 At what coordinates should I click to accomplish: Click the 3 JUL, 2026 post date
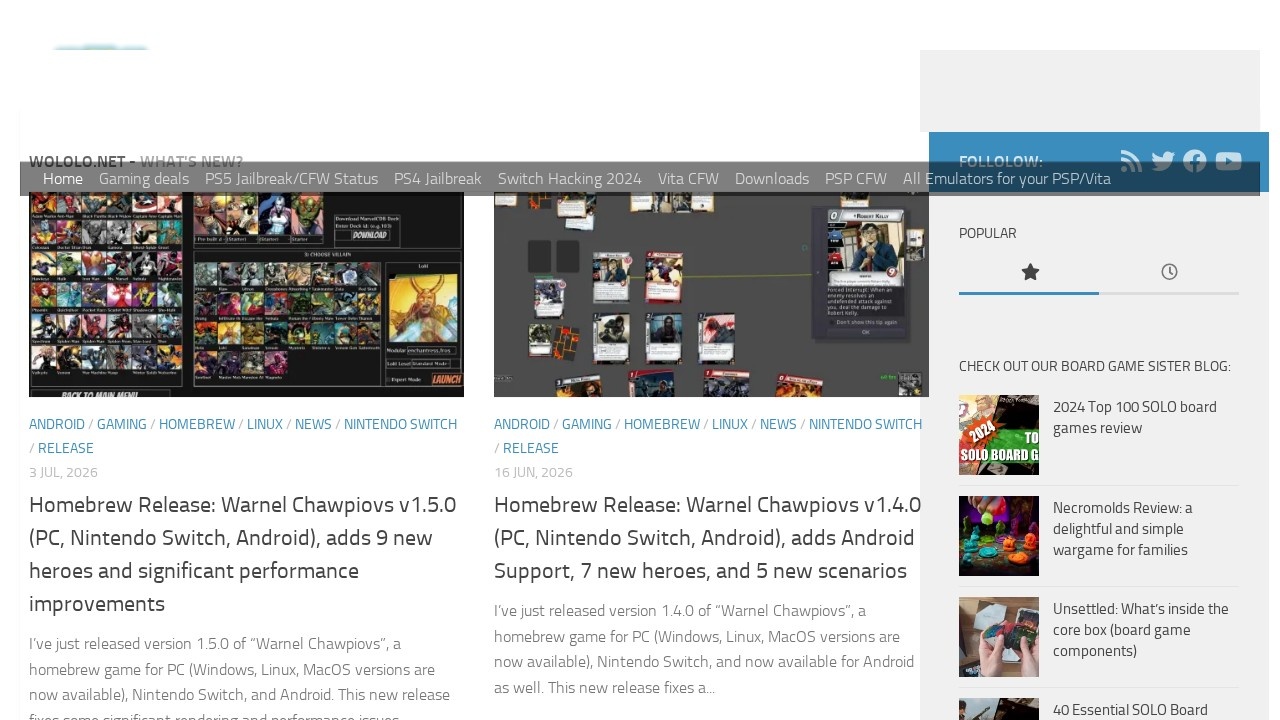(63, 472)
